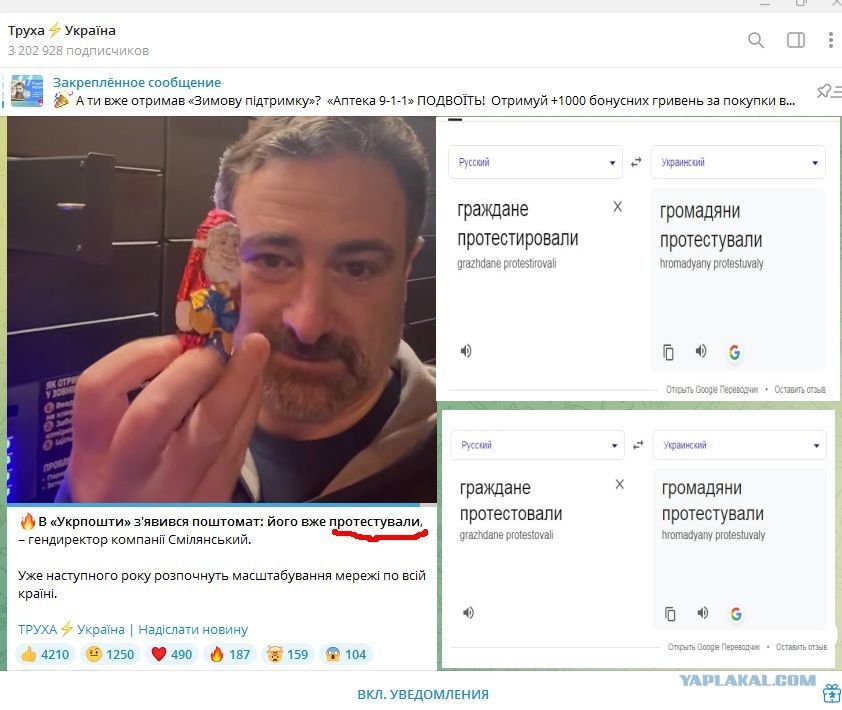The width and height of the screenshot is (842, 710).
Task: Swap languages in the lower translator
Action: [638, 445]
